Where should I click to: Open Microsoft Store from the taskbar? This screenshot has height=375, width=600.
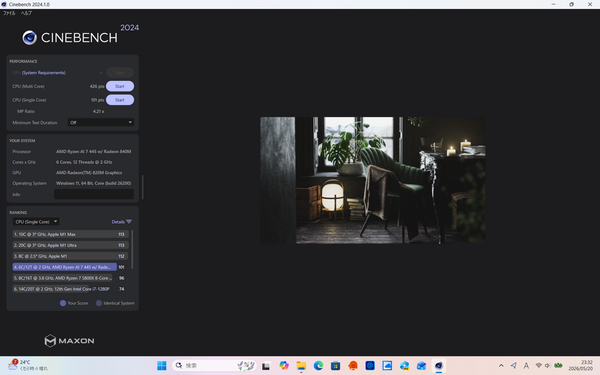[336, 366]
